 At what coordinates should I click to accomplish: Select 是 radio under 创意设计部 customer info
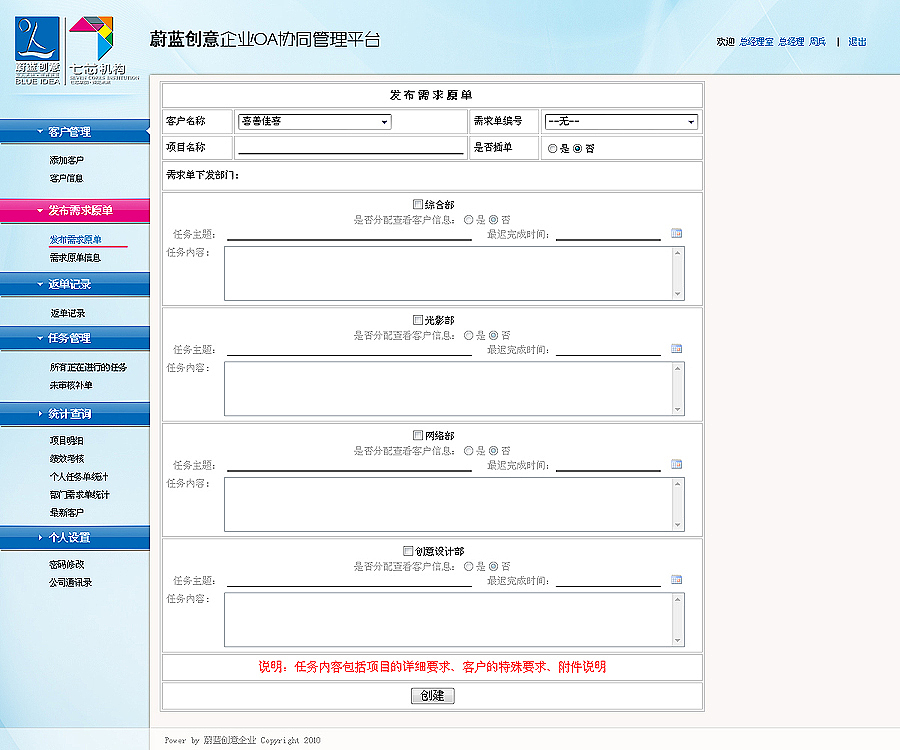(468, 566)
